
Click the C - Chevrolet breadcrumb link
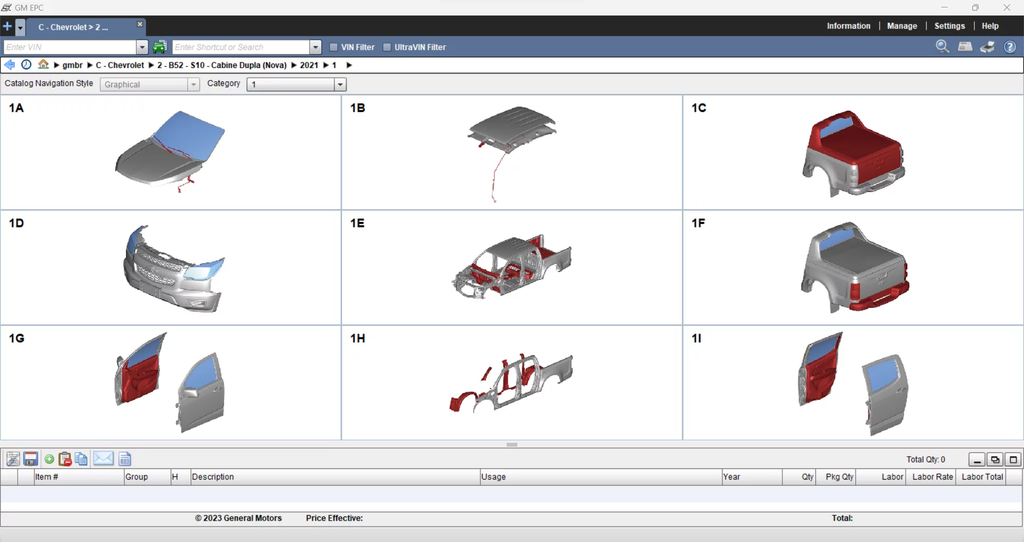[120, 65]
